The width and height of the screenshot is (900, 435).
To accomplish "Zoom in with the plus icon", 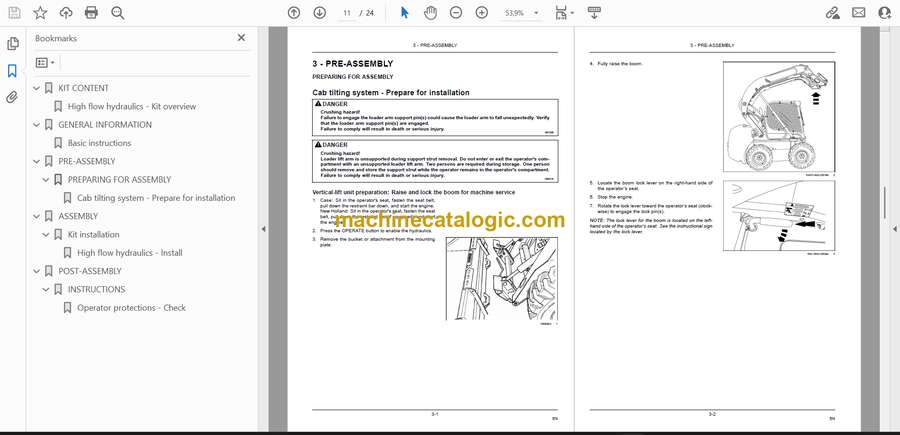I will click(x=482, y=13).
